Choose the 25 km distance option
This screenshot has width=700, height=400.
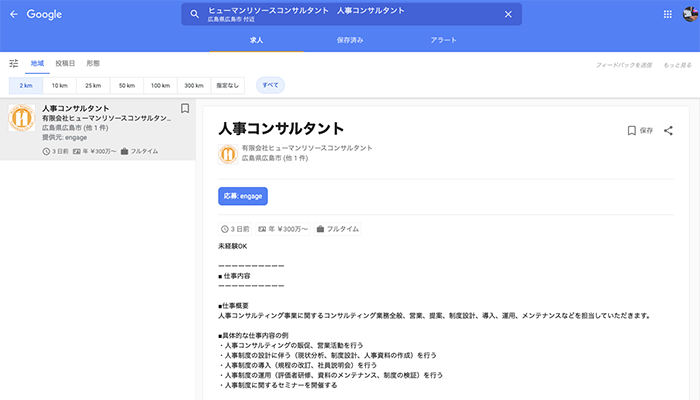pos(93,85)
